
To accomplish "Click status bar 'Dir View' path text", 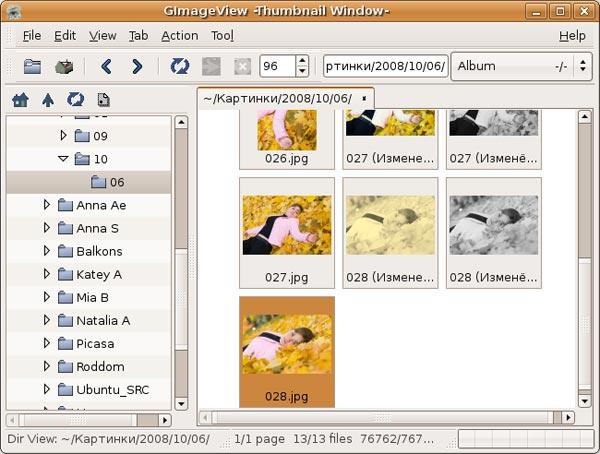I will pos(108,439).
